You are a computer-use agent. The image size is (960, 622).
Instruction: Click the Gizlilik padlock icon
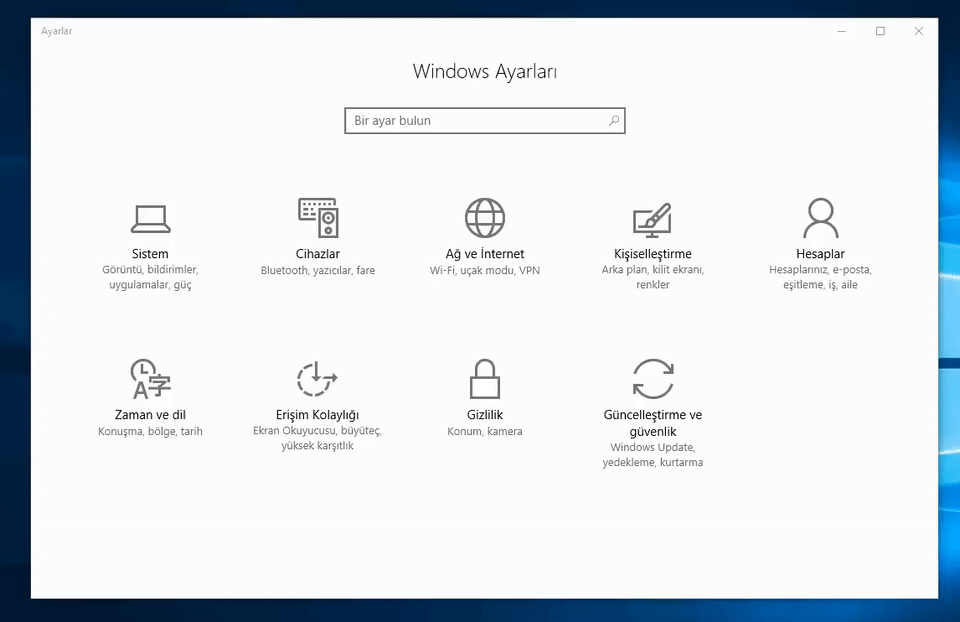pos(485,379)
